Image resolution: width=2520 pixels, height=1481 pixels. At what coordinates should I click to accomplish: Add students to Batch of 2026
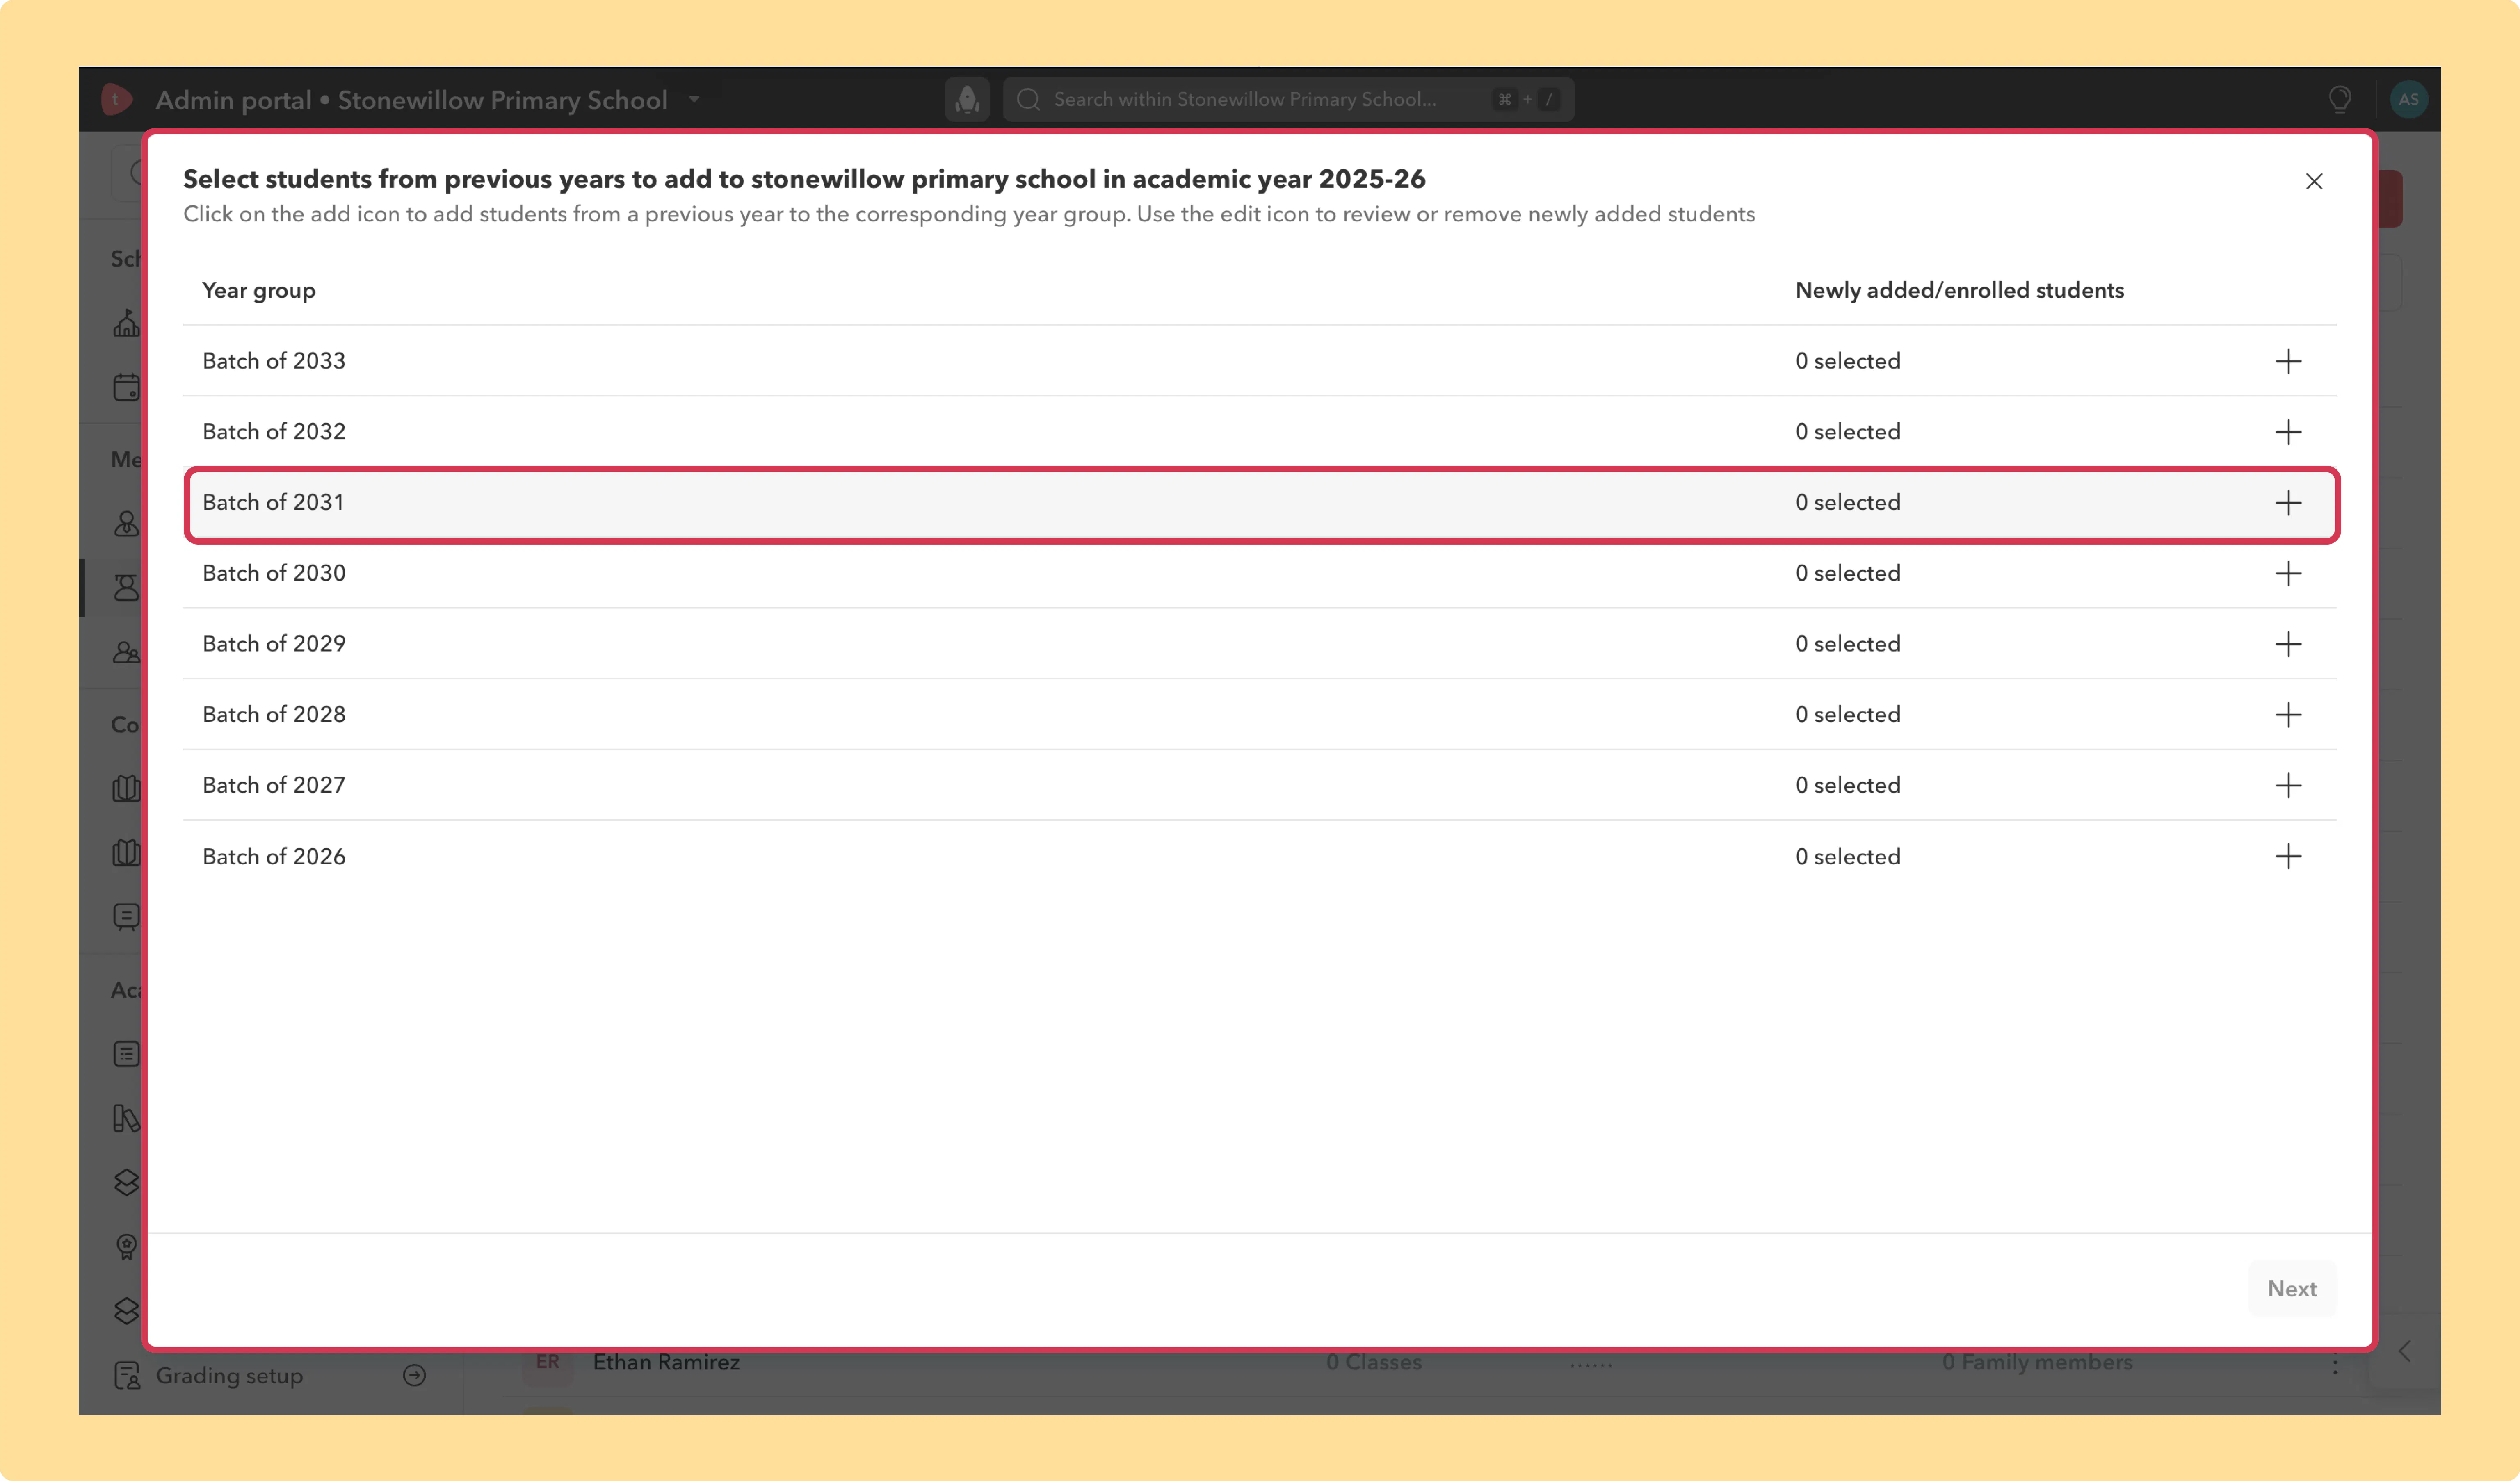[2288, 857]
